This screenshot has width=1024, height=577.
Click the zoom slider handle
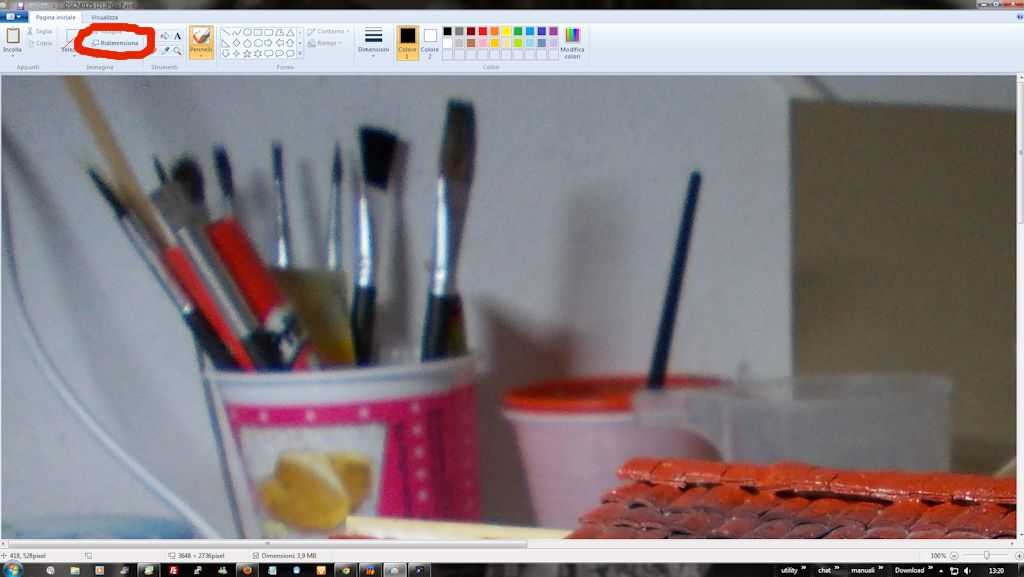click(x=986, y=555)
